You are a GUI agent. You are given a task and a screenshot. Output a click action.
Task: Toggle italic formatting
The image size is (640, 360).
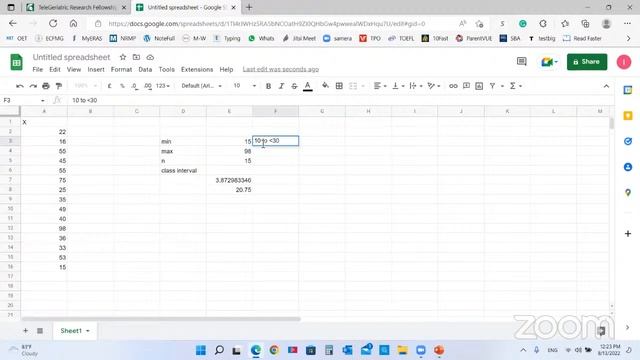[x=281, y=86]
